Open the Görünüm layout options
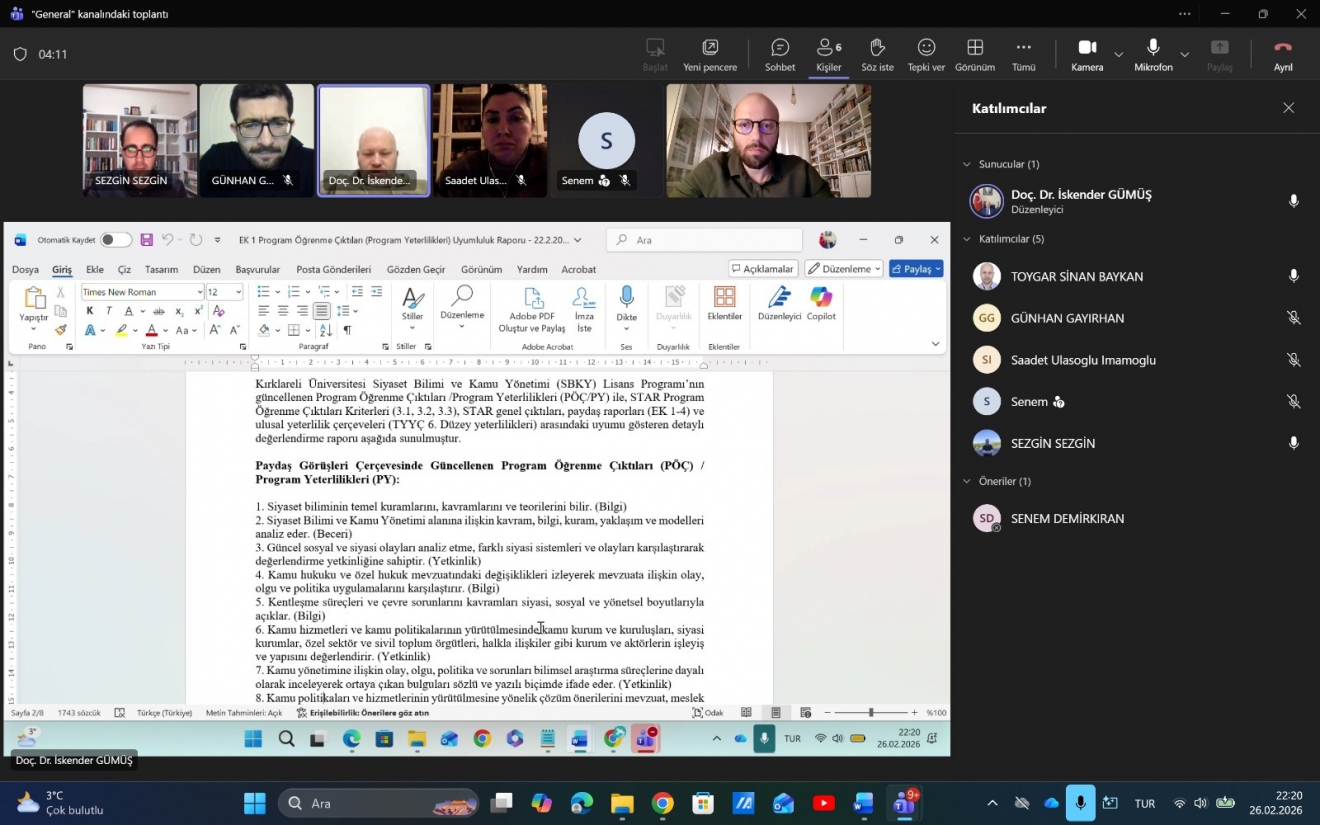Viewport: 1320px width, 825px height. tap(975, 55)
